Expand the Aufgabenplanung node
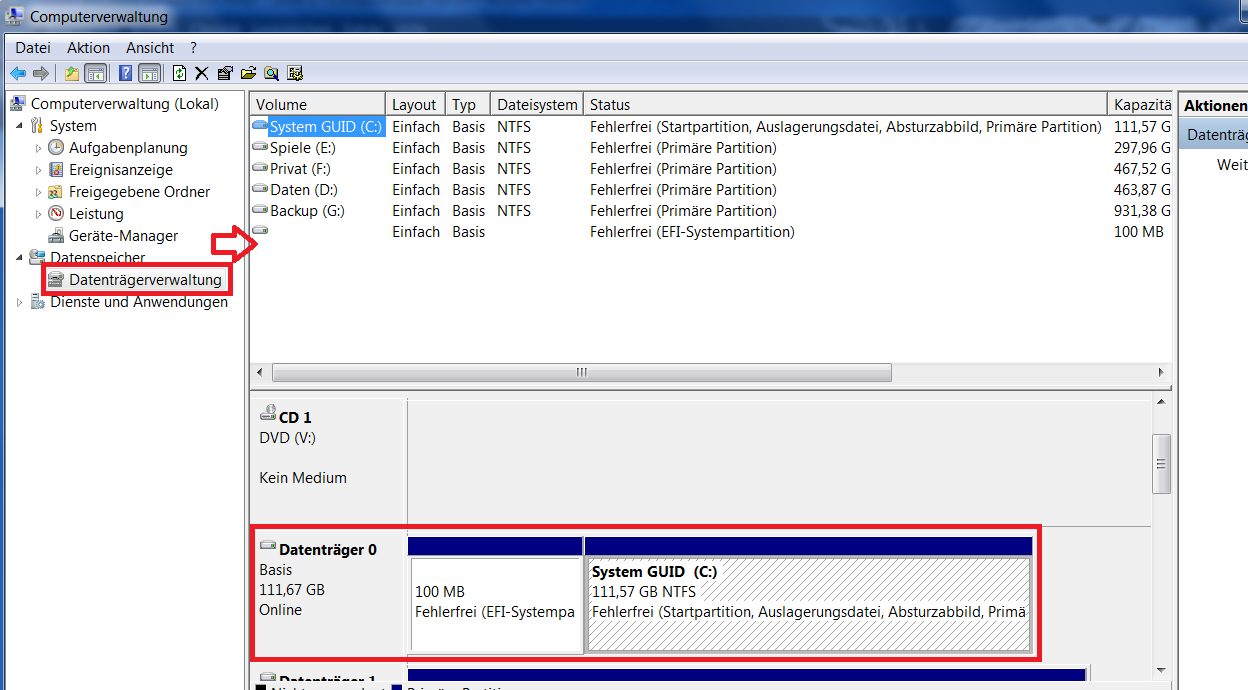Screen dimensions: 1248x690 coord(39,148)
